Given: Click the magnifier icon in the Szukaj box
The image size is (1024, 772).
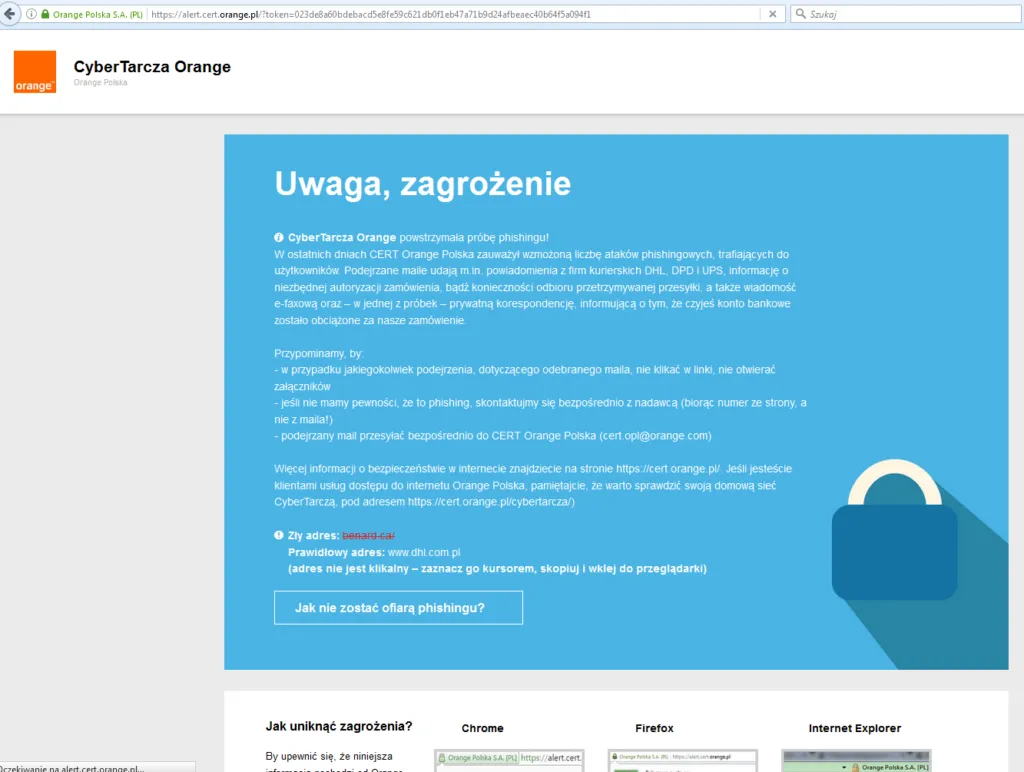Looking at the screenshot, I should point(800,14).
